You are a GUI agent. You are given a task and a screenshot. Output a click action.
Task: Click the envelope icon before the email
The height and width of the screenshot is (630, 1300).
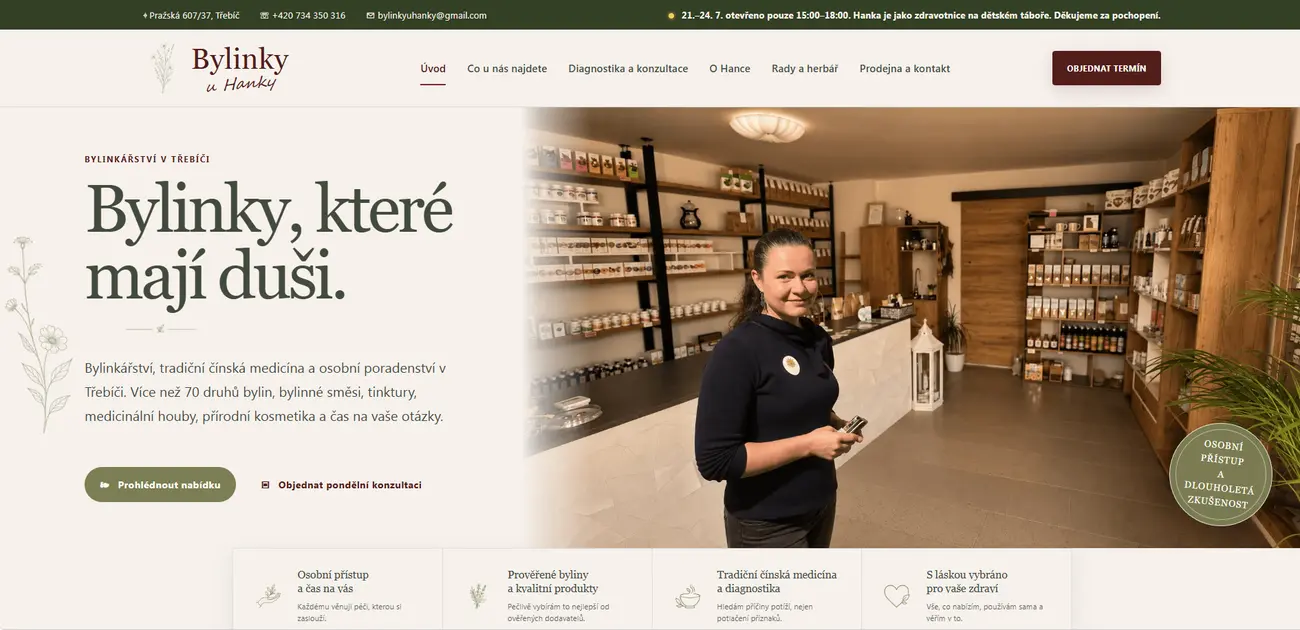click(x=370, y=16)
